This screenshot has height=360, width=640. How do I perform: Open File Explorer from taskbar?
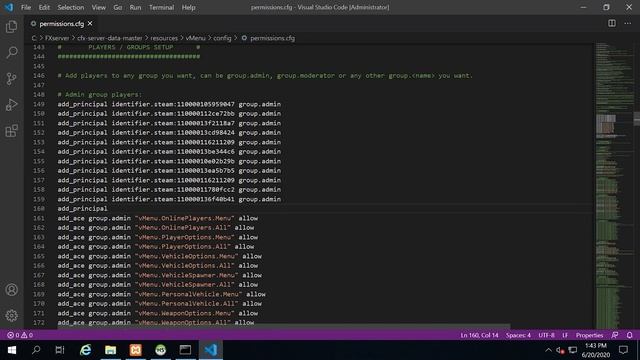111,350
